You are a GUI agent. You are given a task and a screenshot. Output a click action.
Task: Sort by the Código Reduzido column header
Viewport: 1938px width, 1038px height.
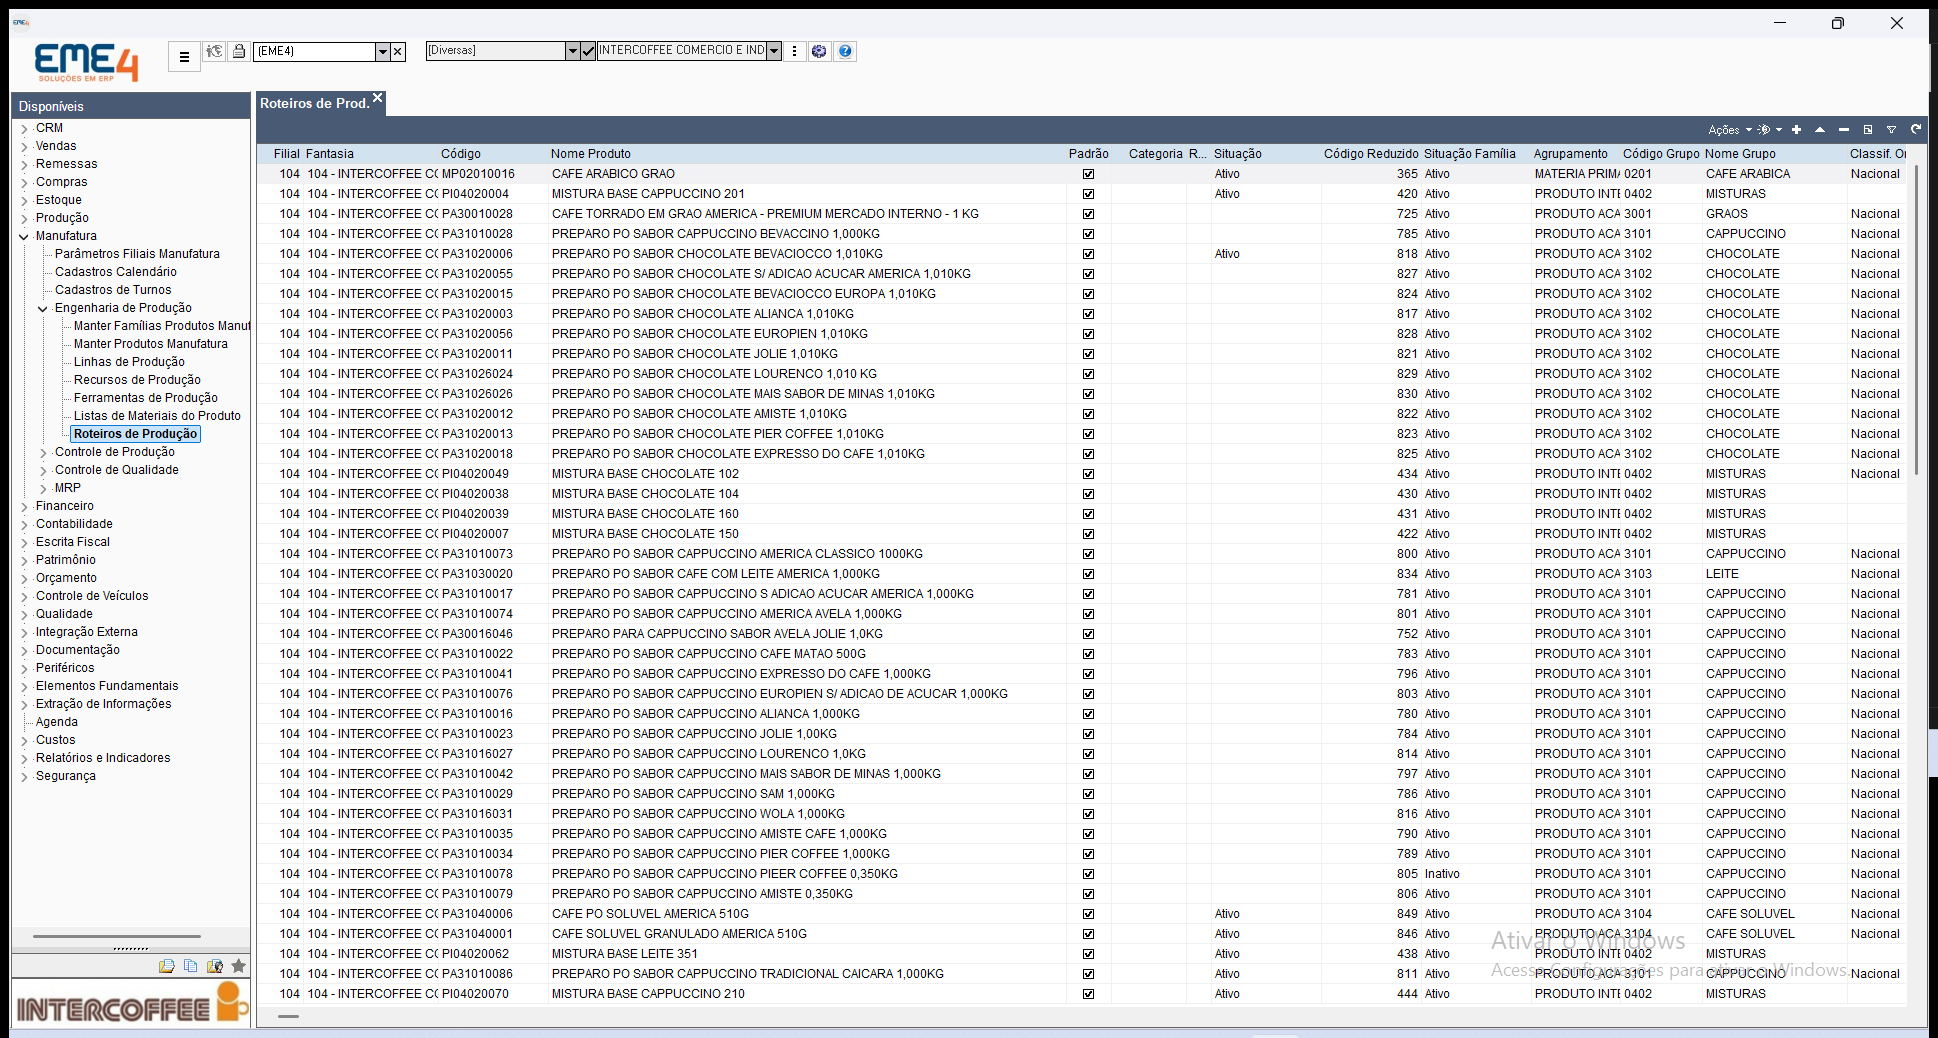[1371, 154]
